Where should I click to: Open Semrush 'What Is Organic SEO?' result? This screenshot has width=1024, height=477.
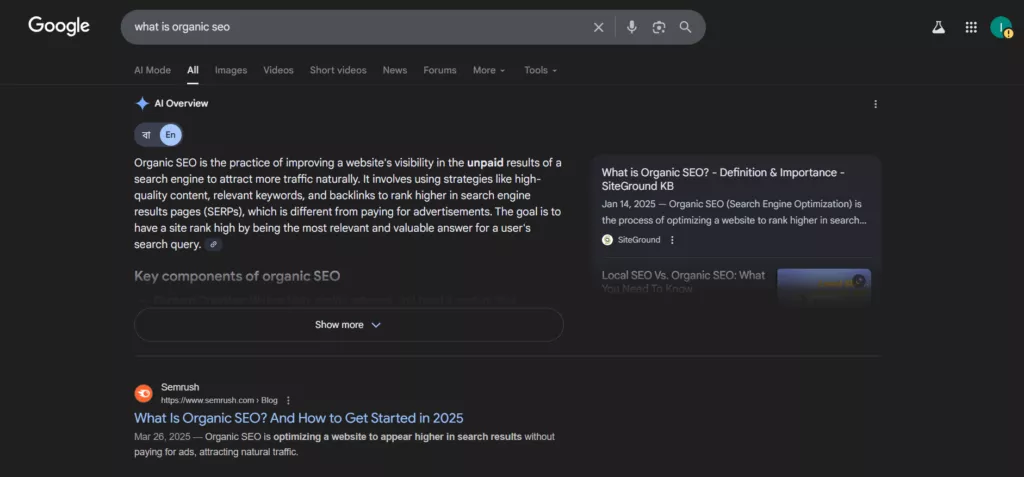click(298, 418)
